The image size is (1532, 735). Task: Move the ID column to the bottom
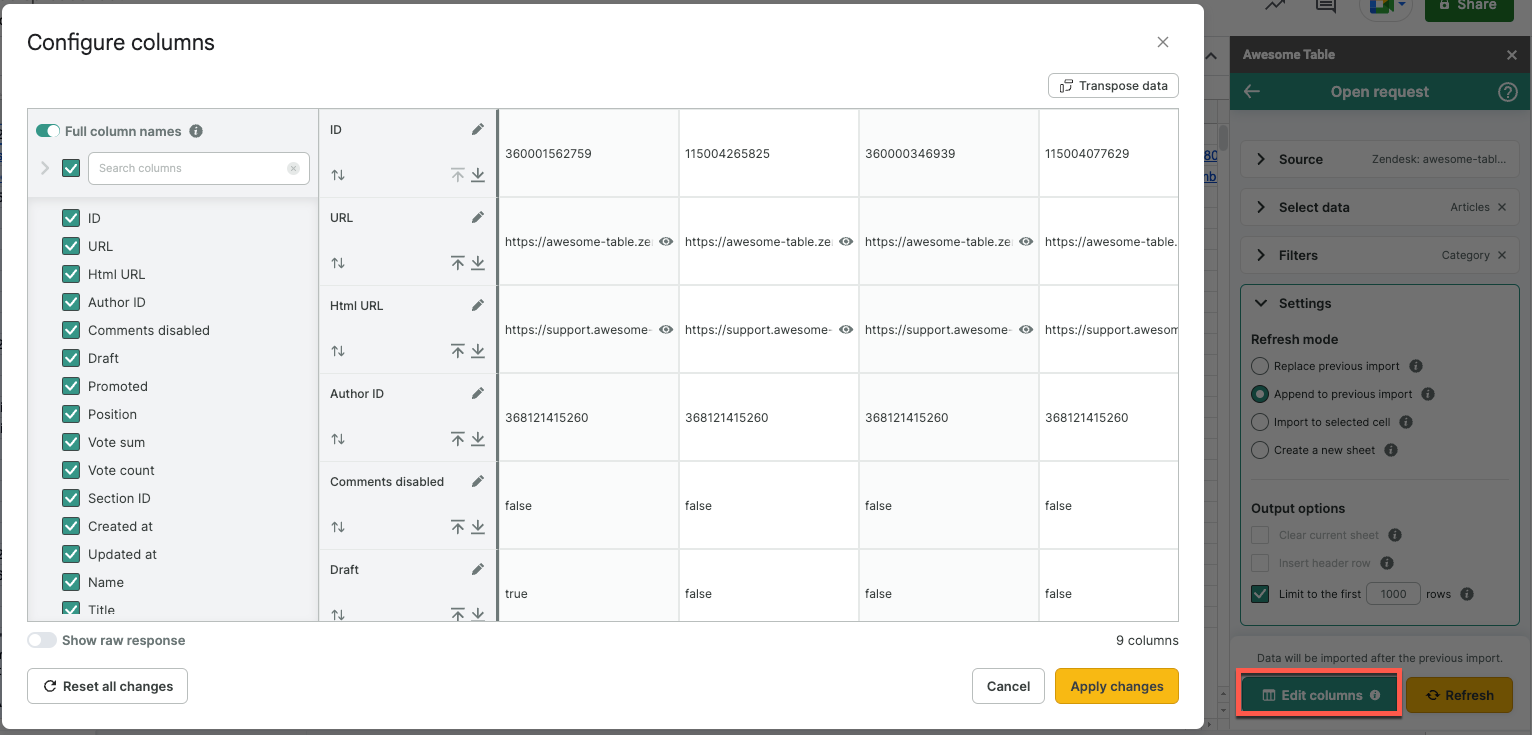[x=478, y=175]
